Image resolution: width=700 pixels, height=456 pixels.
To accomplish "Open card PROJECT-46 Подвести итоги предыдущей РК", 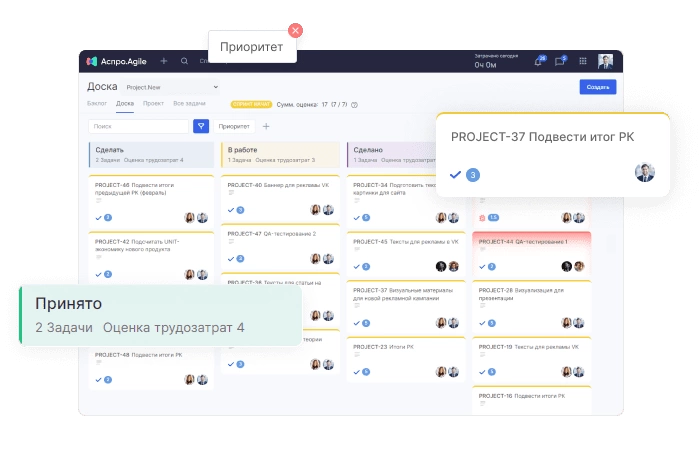I will pos(151,201).
